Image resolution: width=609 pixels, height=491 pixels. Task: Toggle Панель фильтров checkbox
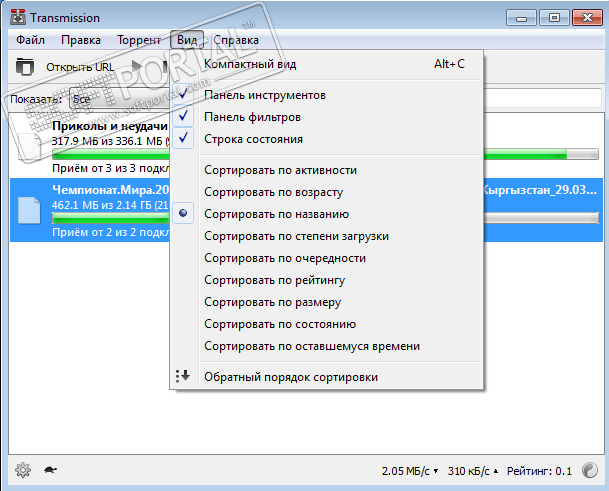(183, 116)
